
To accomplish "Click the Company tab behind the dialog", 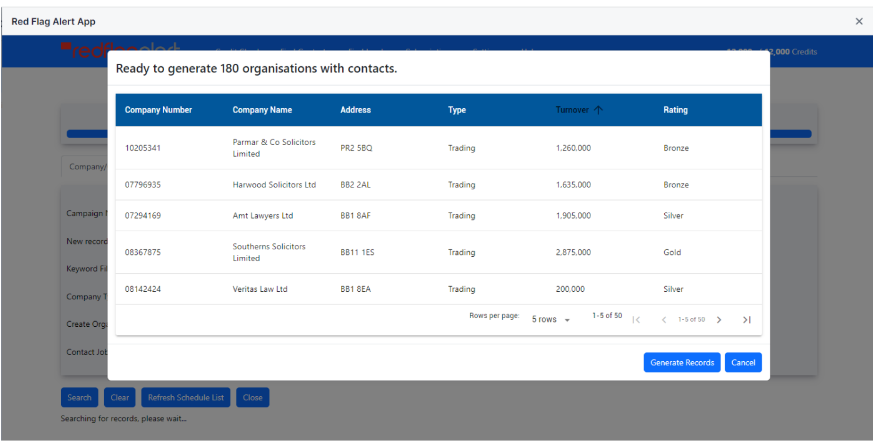I will click(85, 167).
